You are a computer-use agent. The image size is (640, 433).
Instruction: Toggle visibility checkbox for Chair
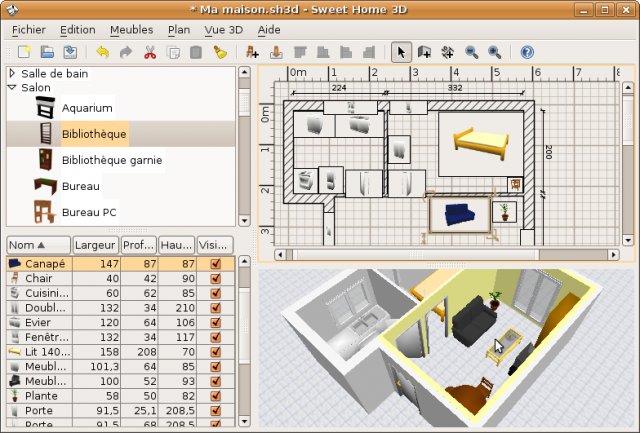point(216,278)
